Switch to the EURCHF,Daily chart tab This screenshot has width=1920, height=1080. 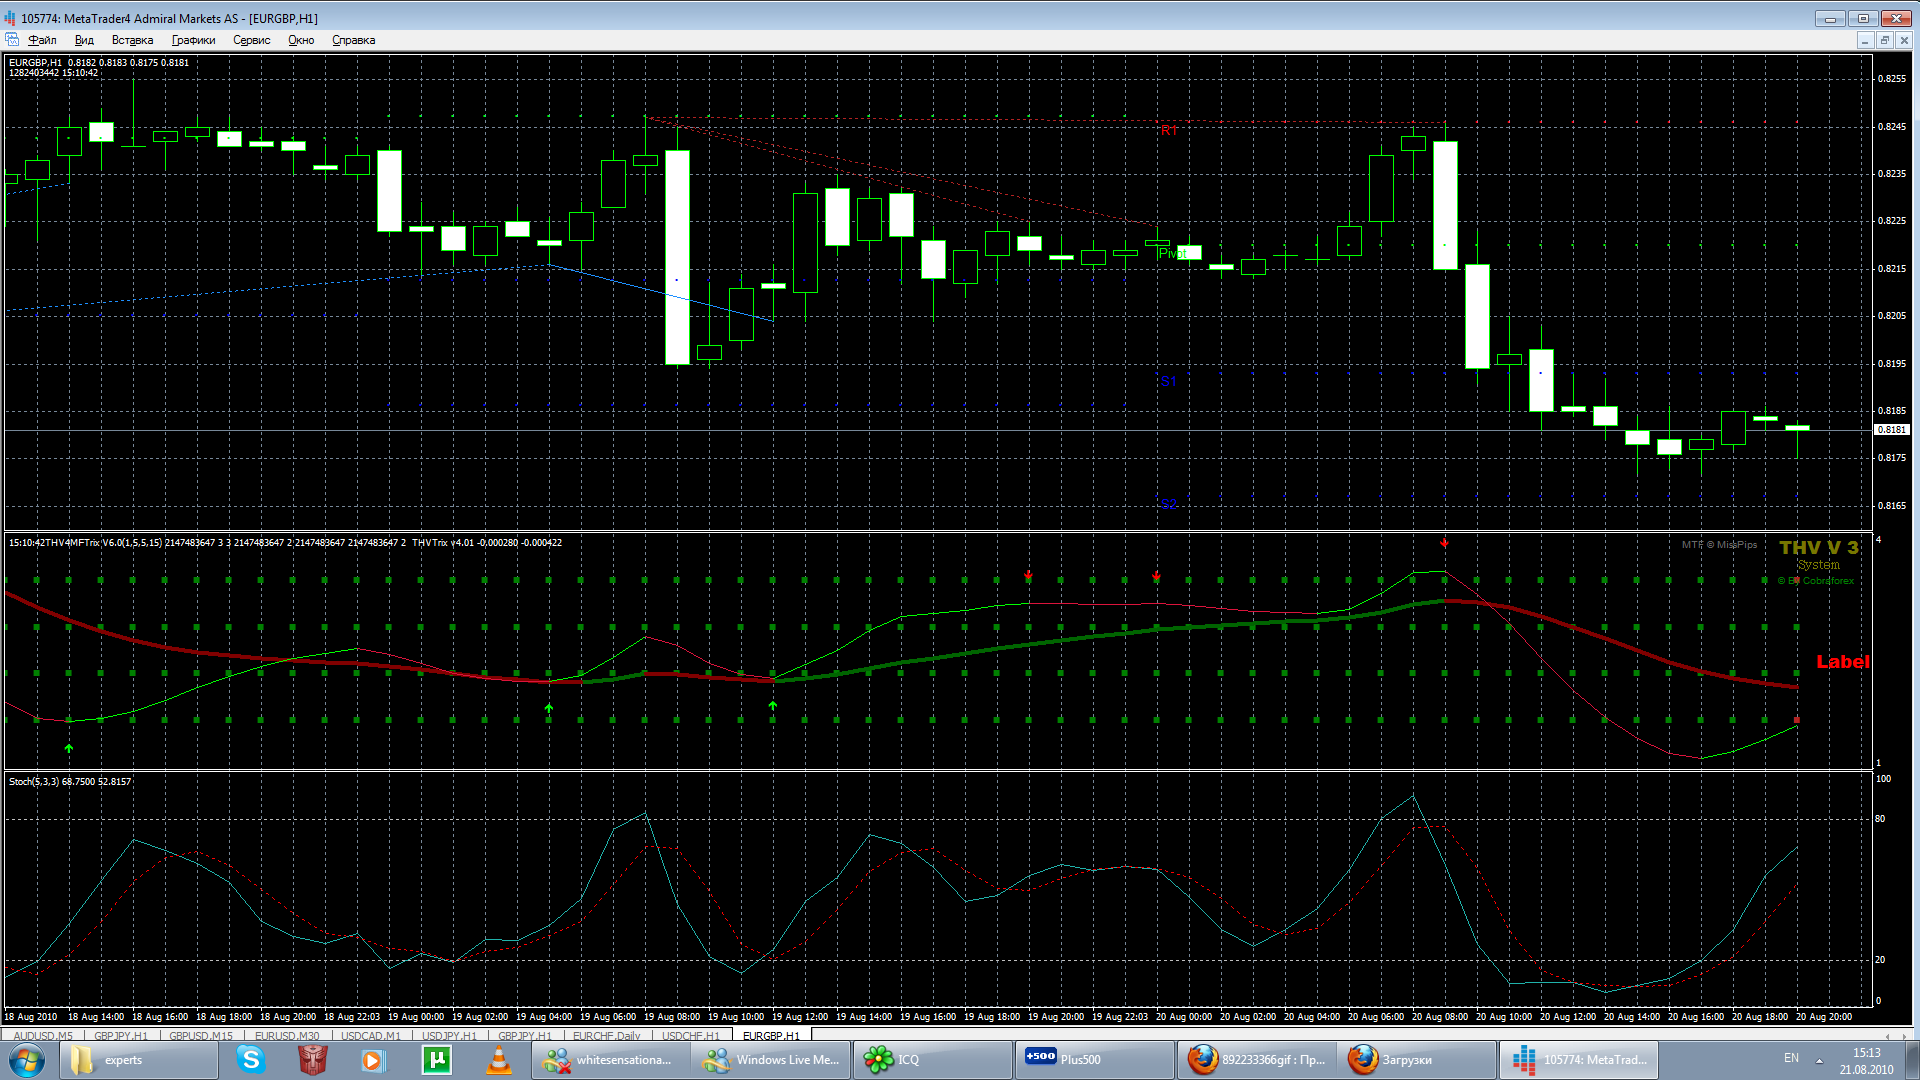coord(606,1035)
